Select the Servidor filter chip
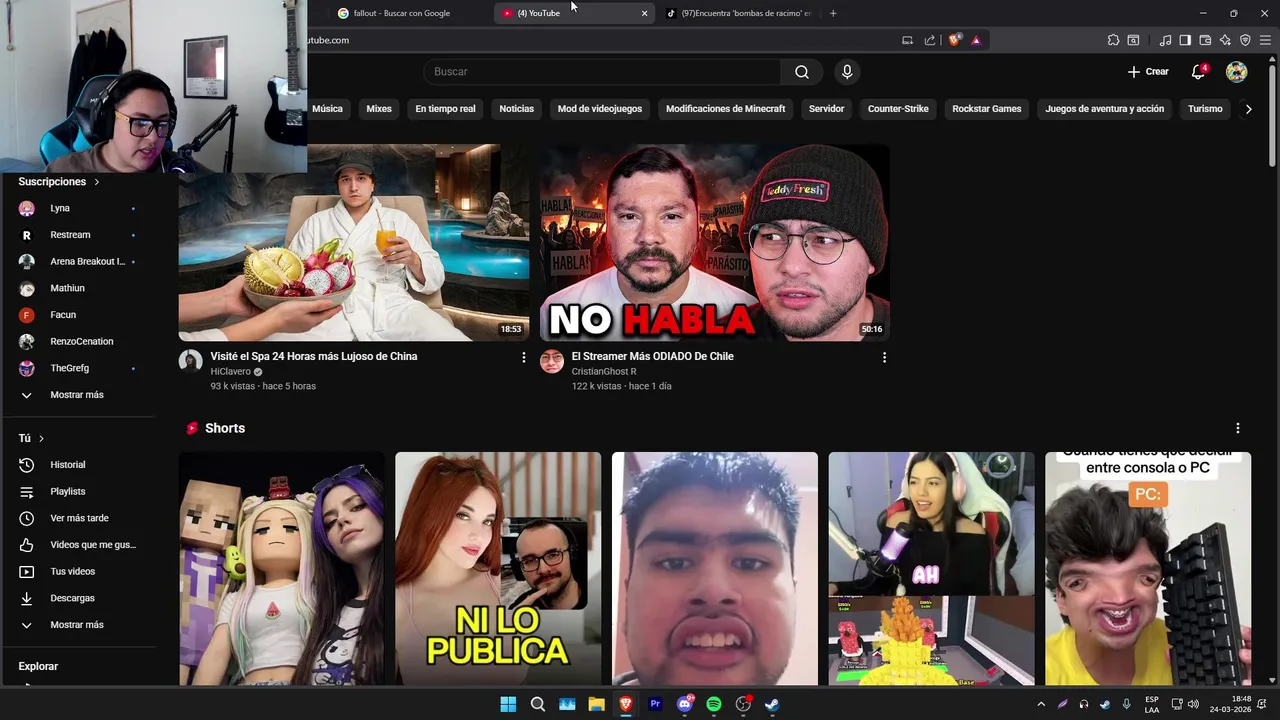 tap(827, 109)
